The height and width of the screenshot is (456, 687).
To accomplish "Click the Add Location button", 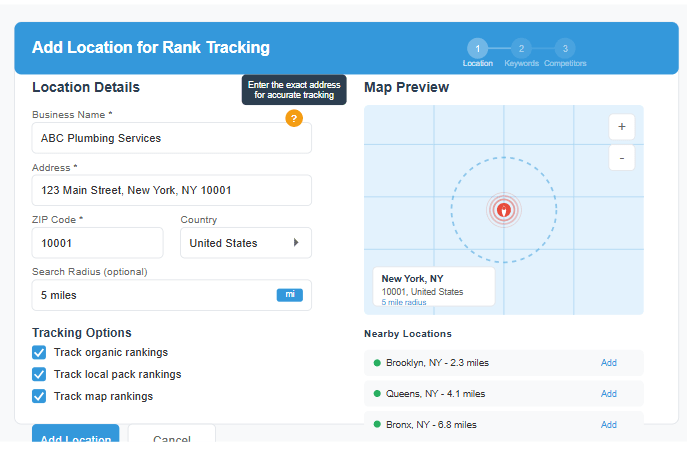I will point(75,438).
